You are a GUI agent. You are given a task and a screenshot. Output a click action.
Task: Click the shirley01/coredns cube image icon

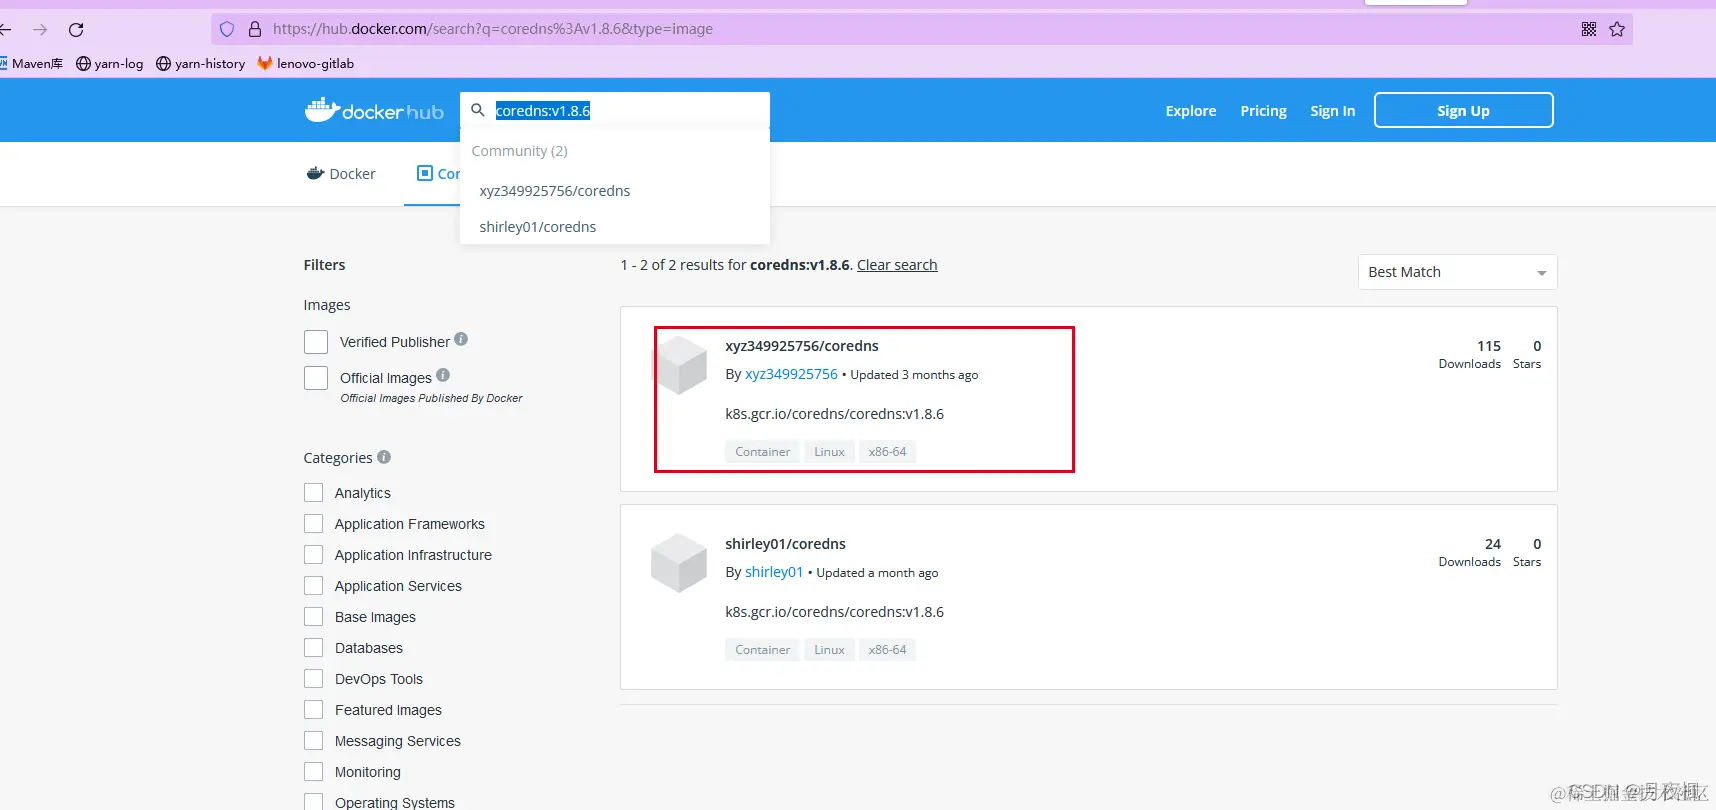[x=680, y=563]
